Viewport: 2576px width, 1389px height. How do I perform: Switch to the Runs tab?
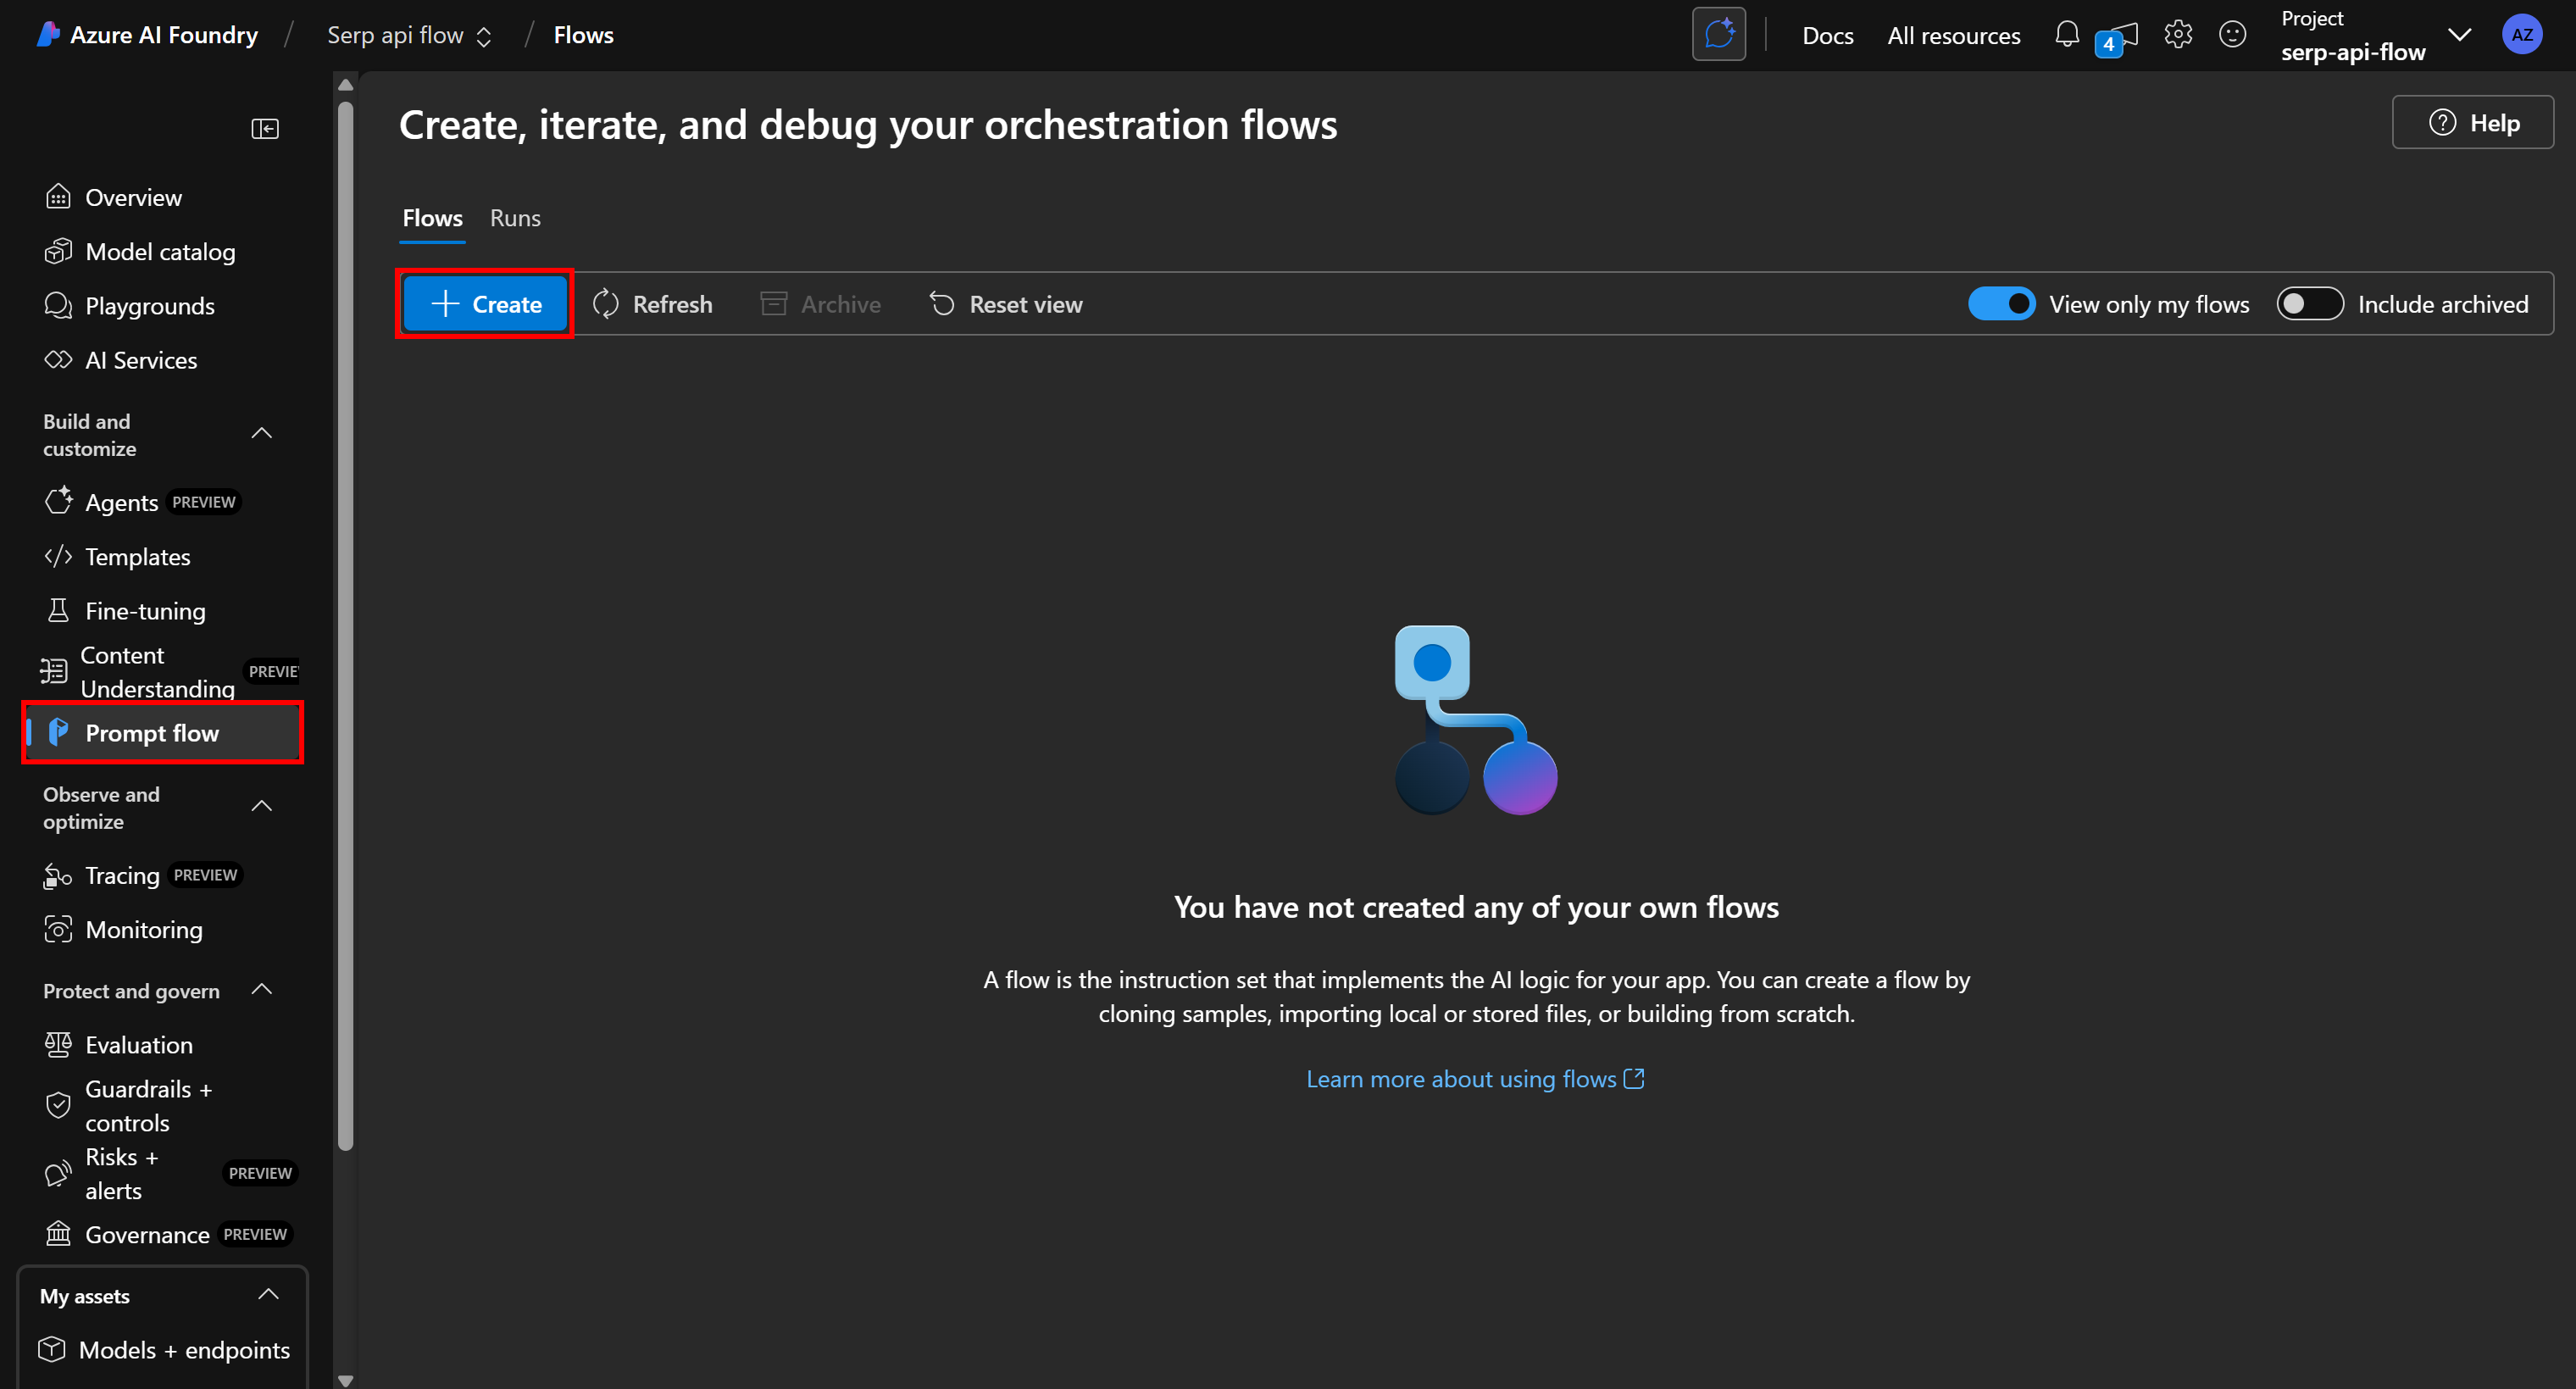coord(515,217)
